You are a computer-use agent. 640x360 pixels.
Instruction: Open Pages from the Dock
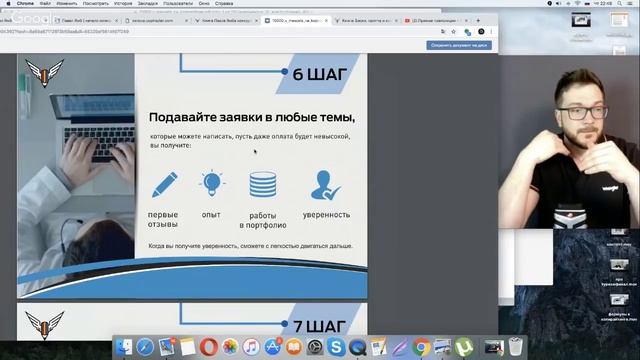coord(379,347)
